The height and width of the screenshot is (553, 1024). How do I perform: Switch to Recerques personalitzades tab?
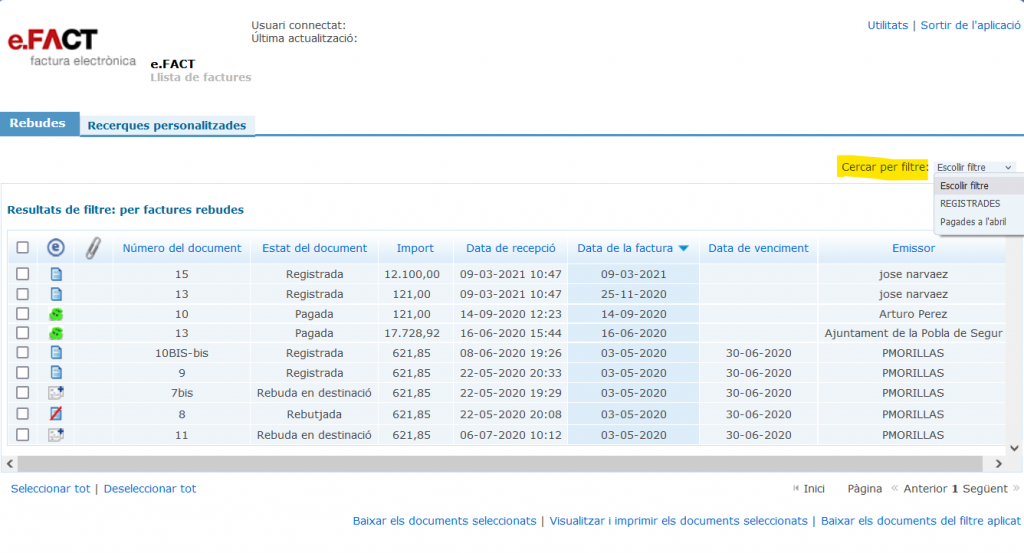point(166,126)
